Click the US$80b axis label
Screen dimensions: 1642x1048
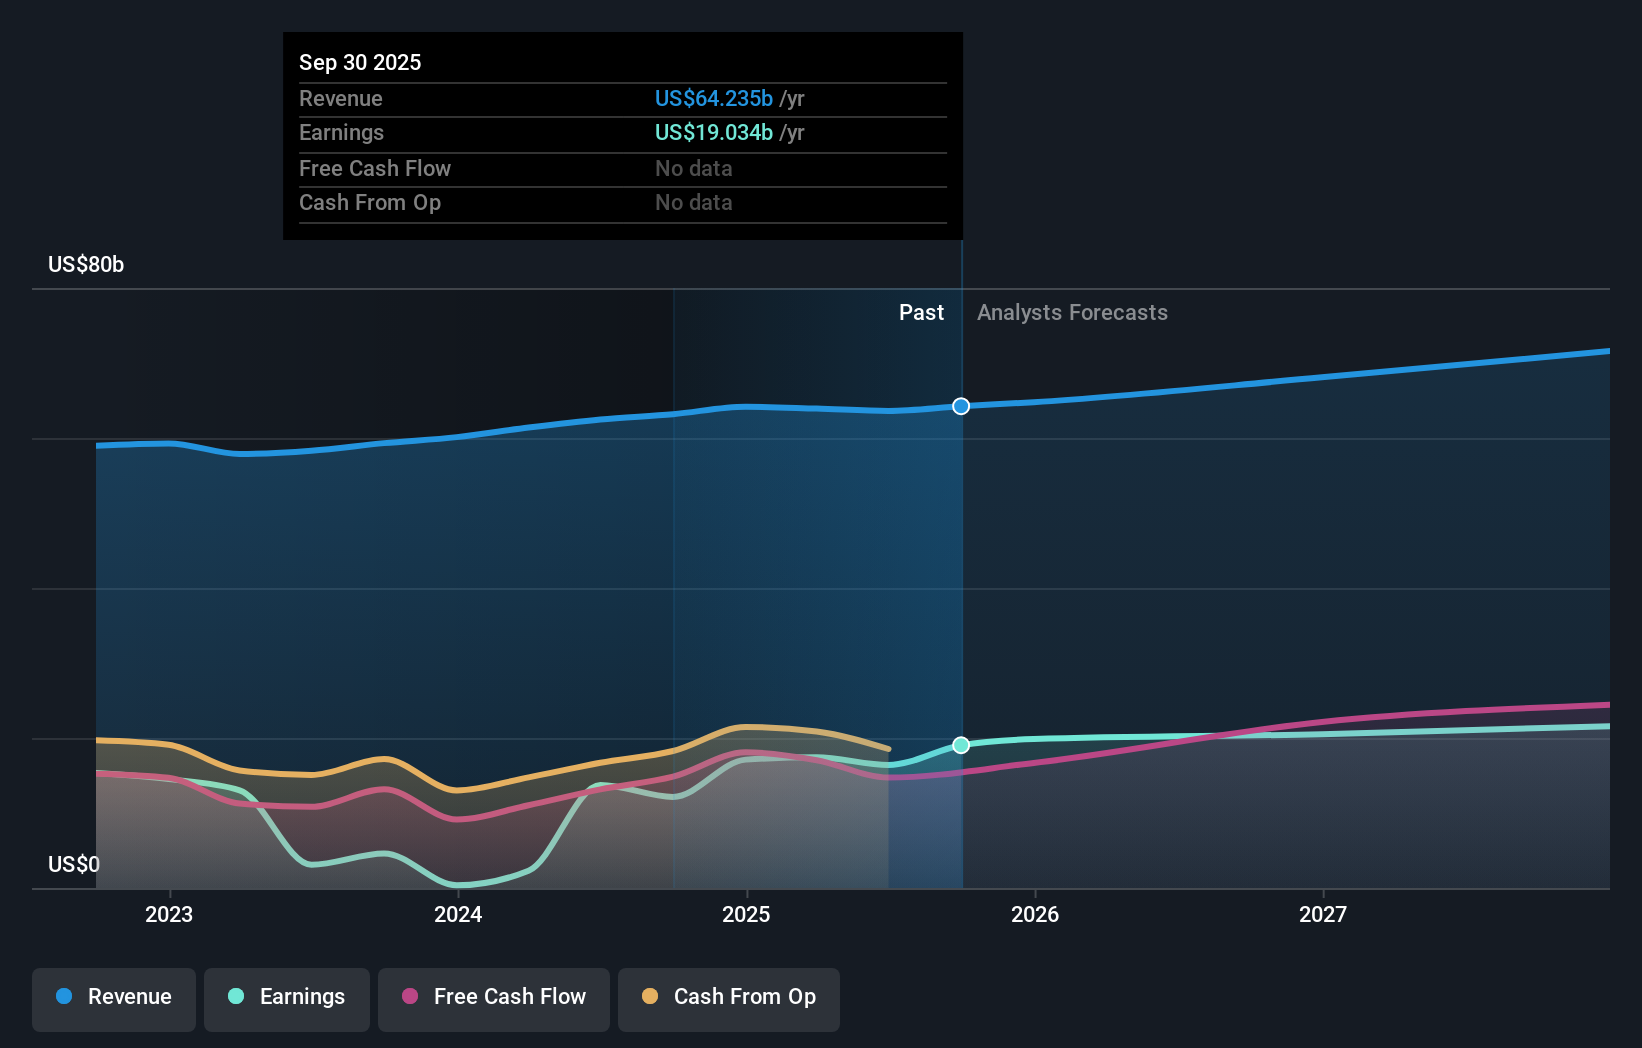point(86,265)
